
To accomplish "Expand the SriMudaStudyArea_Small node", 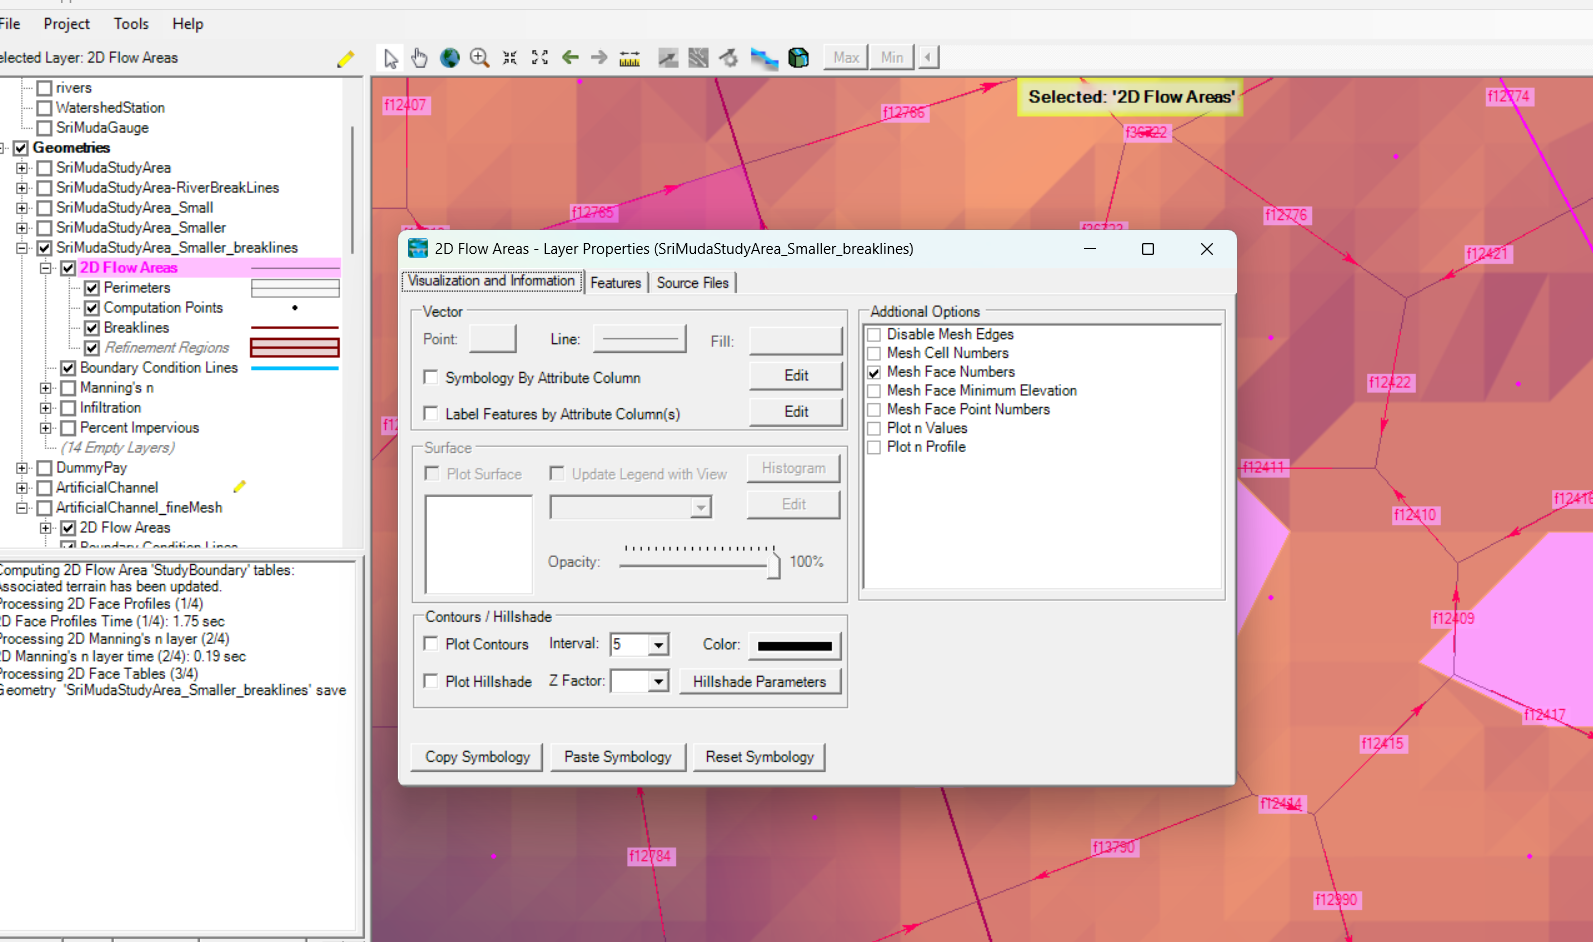I will coord(22,208).
